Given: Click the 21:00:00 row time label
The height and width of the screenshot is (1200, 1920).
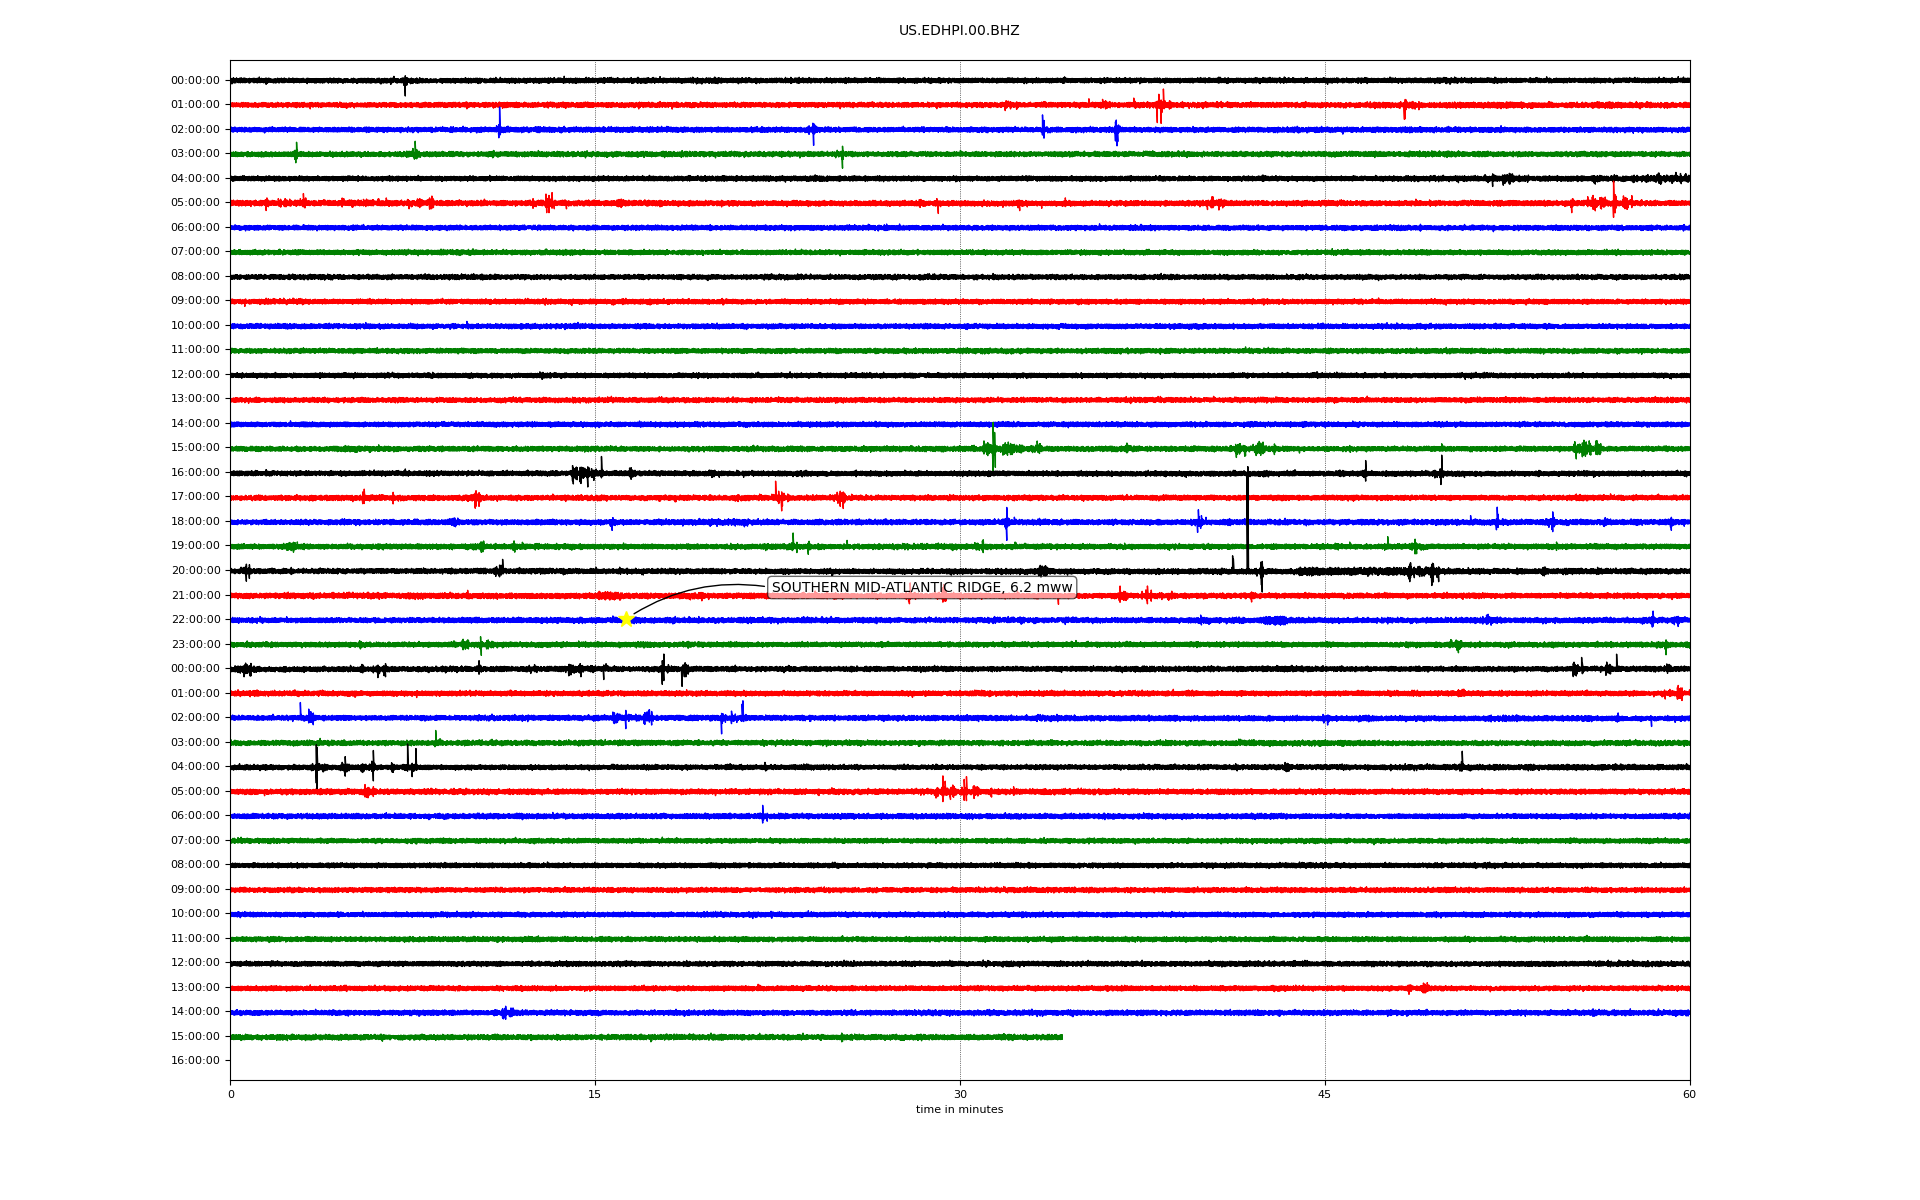Looking at the screenshot, I should [195, 596].
